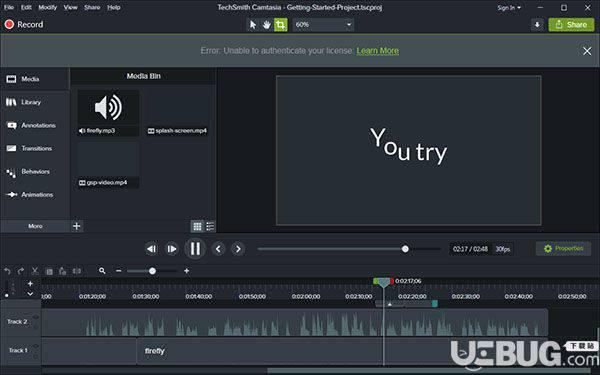
Task: Click the 0:02:00;00 ruler mark
Action: pyautogui.click(x=306, y=297)
